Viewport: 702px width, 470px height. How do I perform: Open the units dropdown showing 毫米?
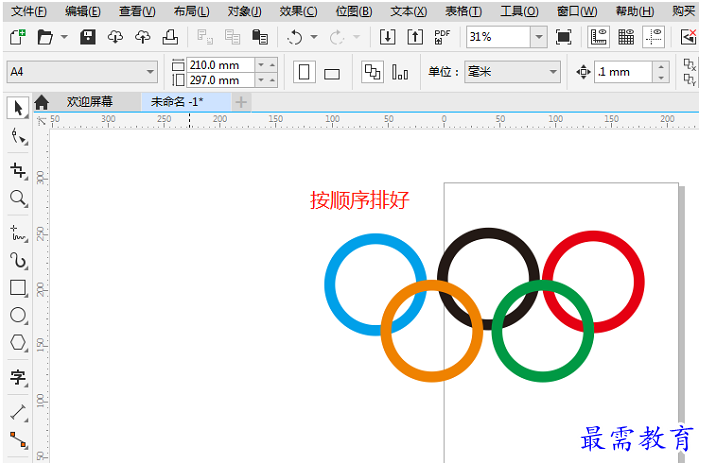click(513, 72)
